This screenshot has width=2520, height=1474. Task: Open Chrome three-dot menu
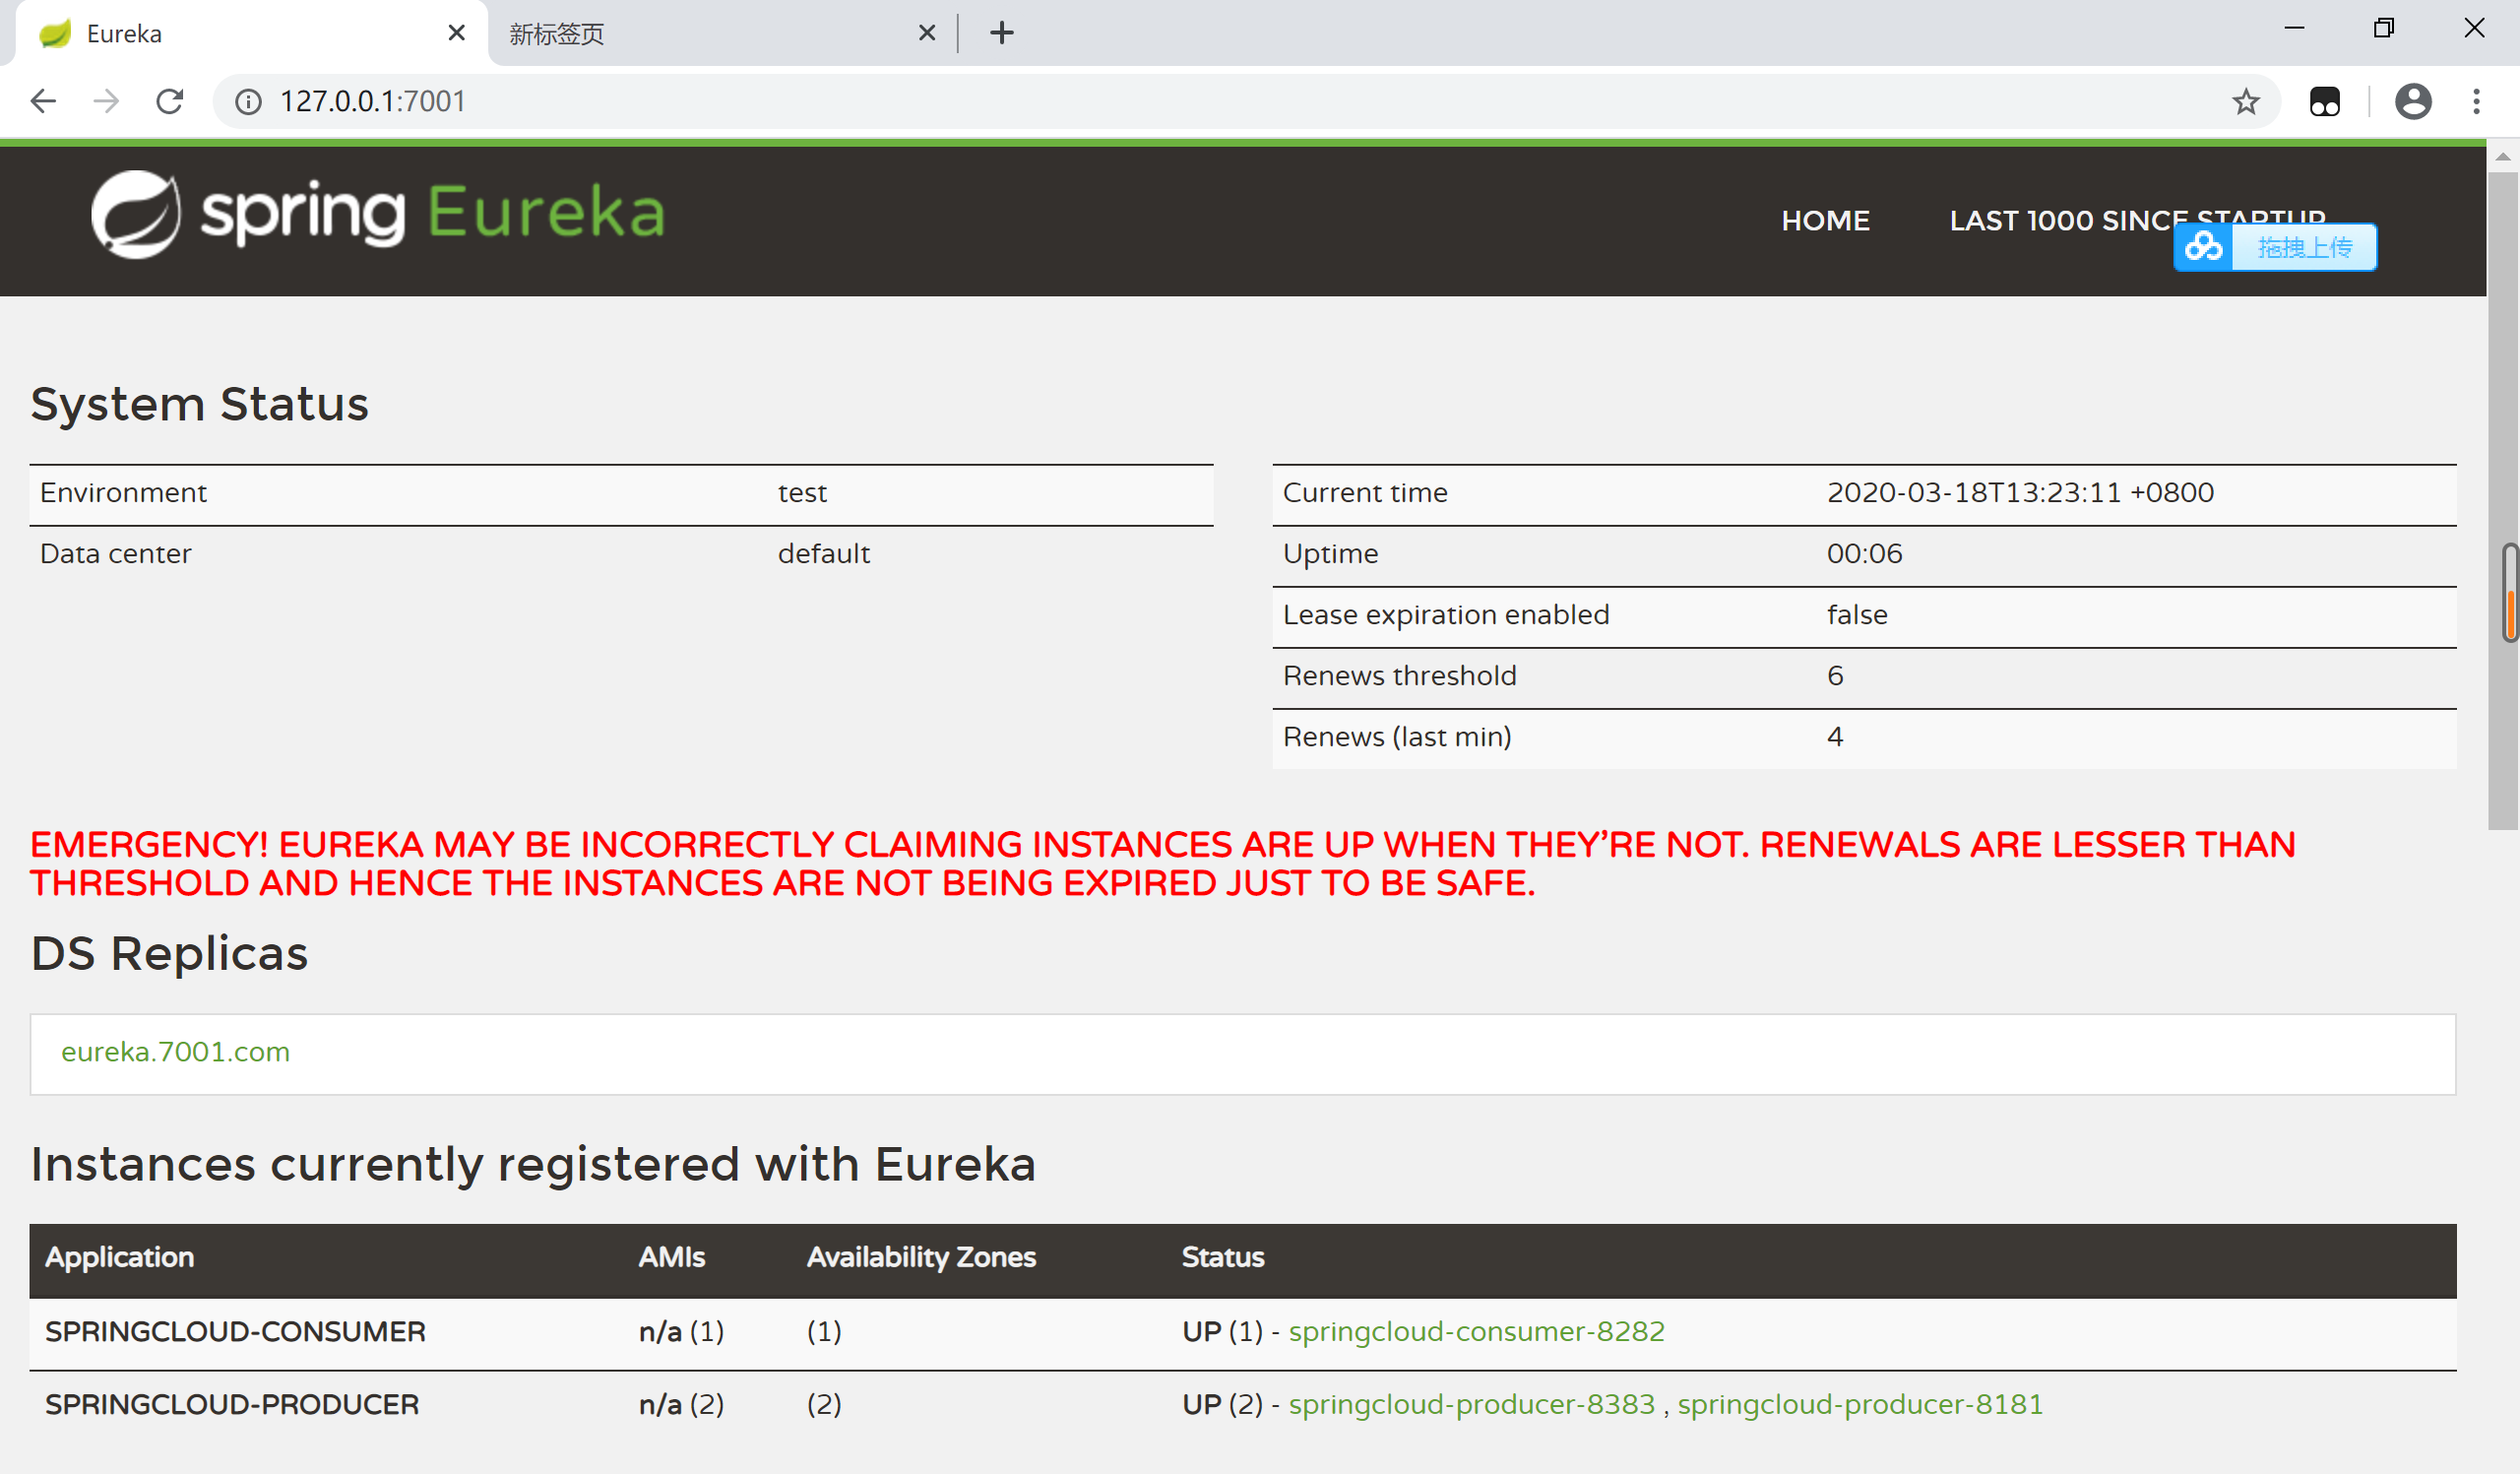[x=2476, y=101]
